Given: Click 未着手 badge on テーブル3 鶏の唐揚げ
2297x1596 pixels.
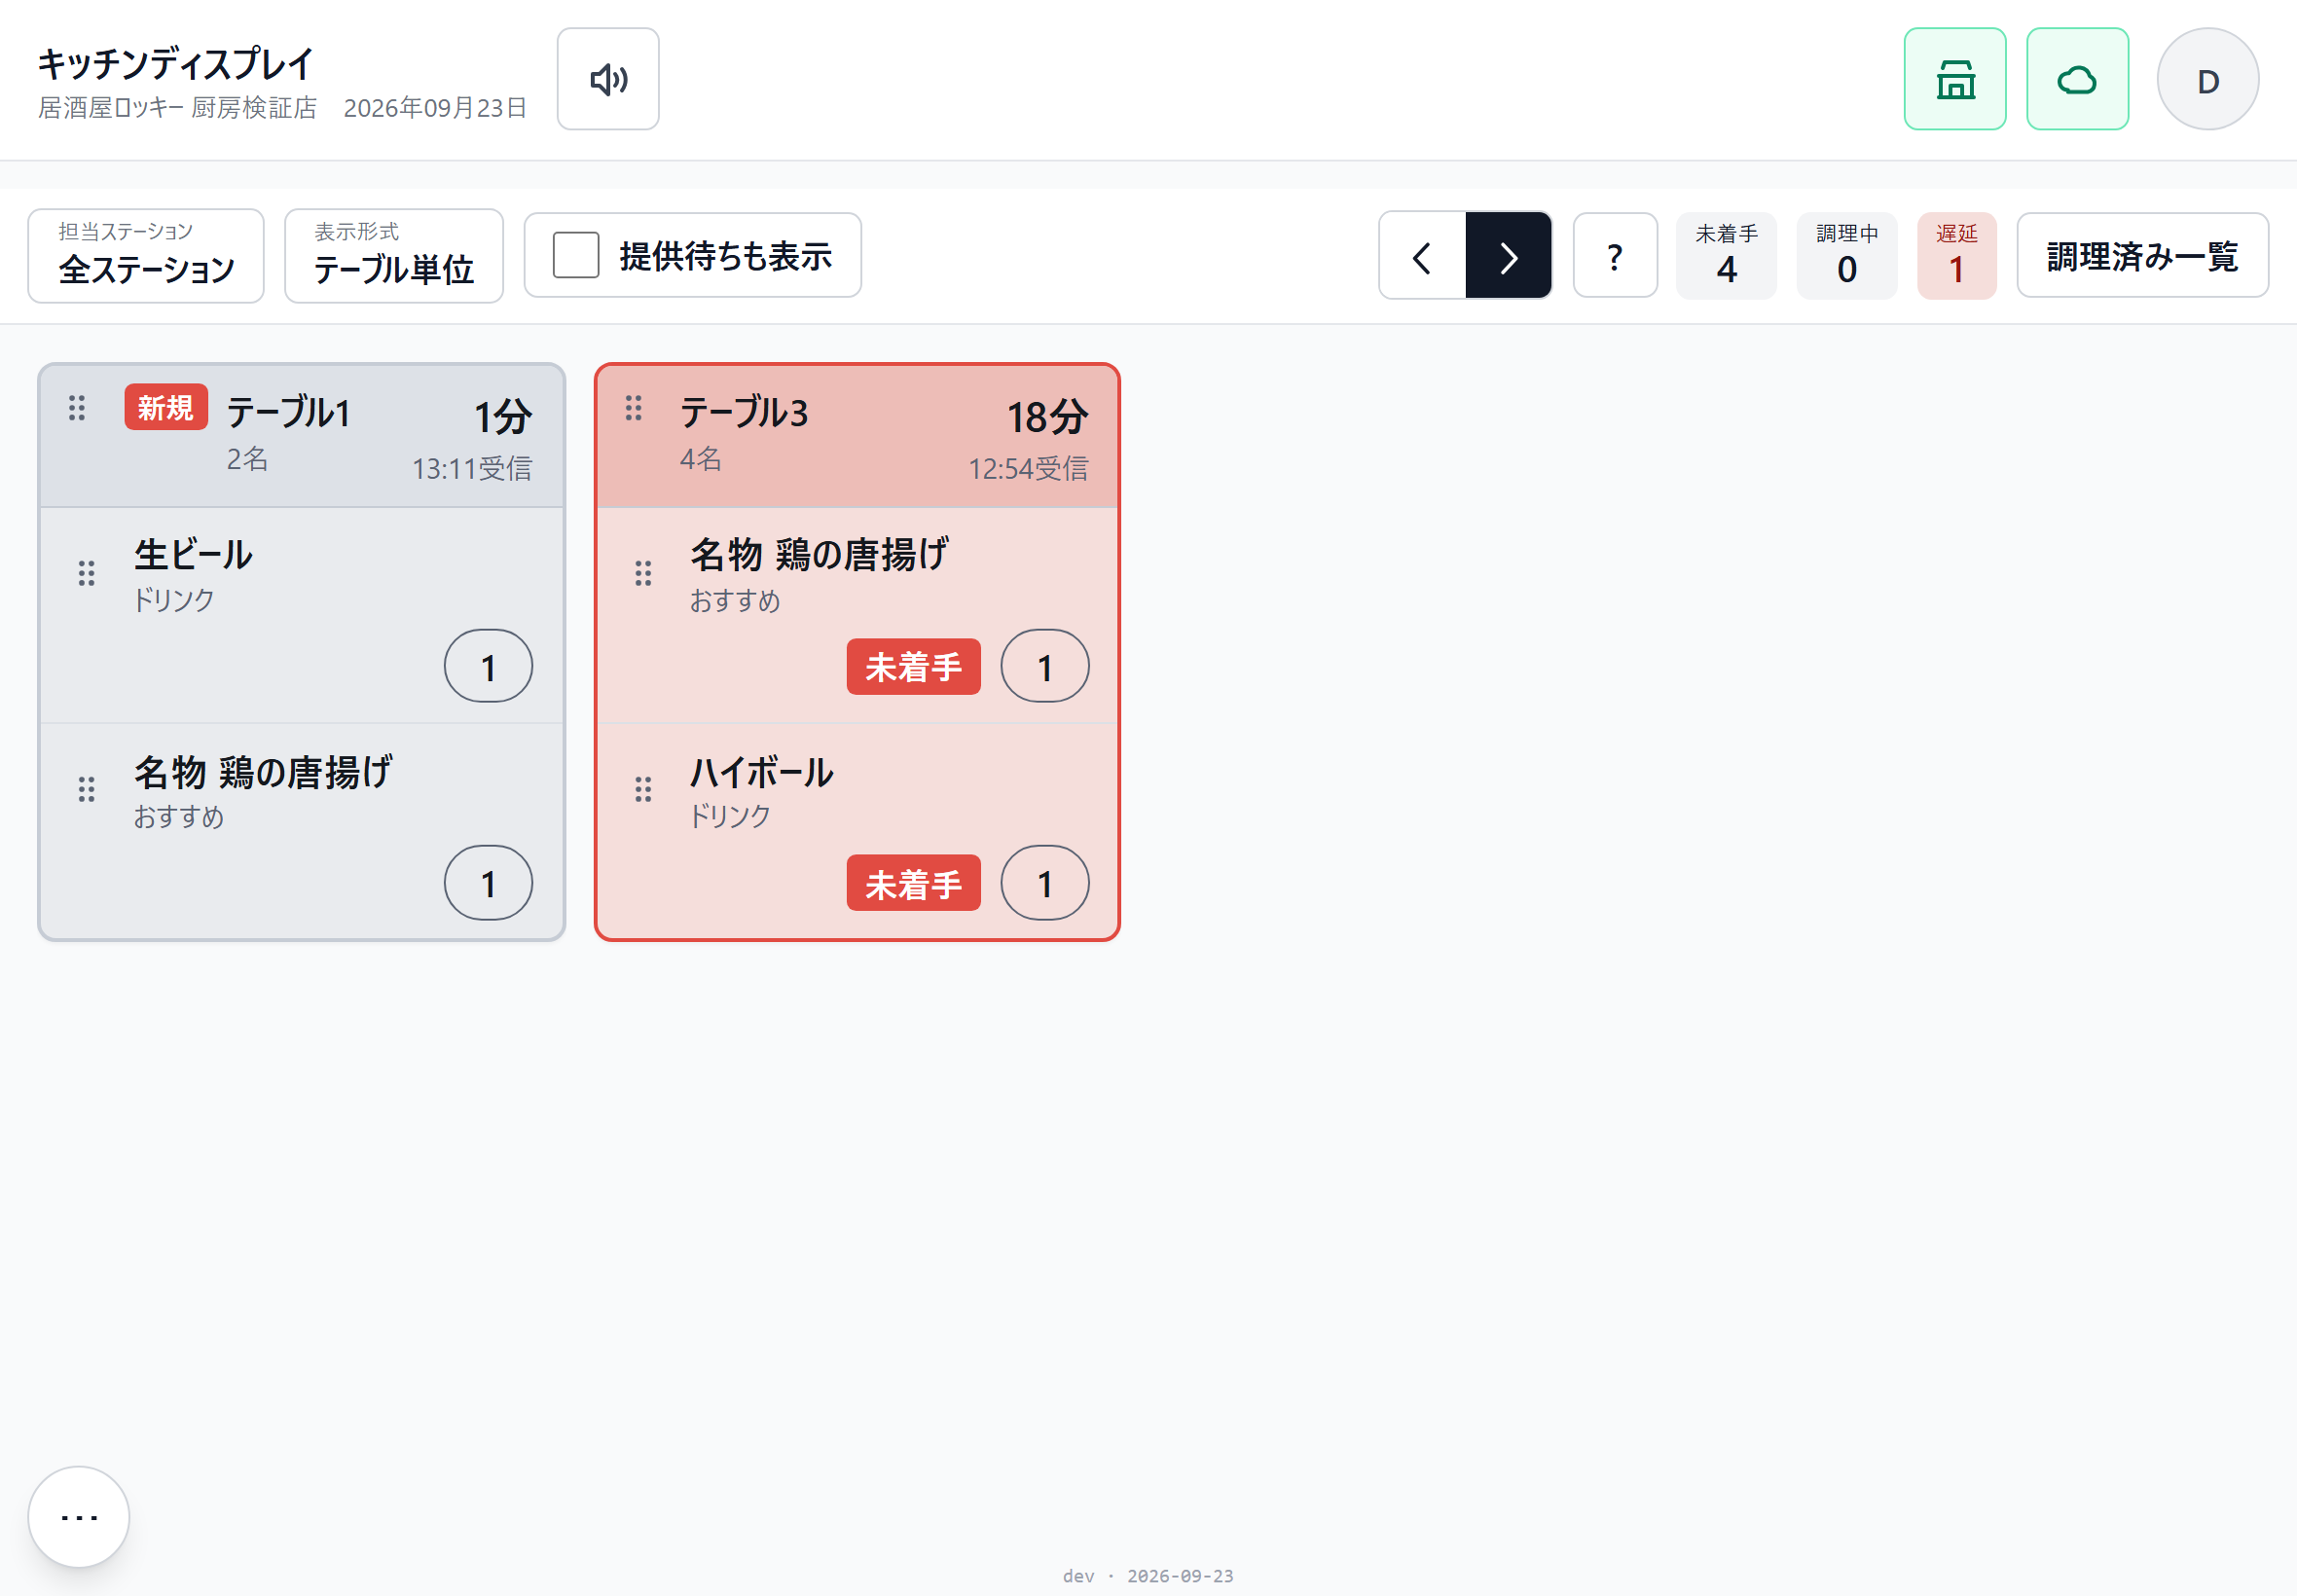Looking at the screenshot, I should pos(914,667).
